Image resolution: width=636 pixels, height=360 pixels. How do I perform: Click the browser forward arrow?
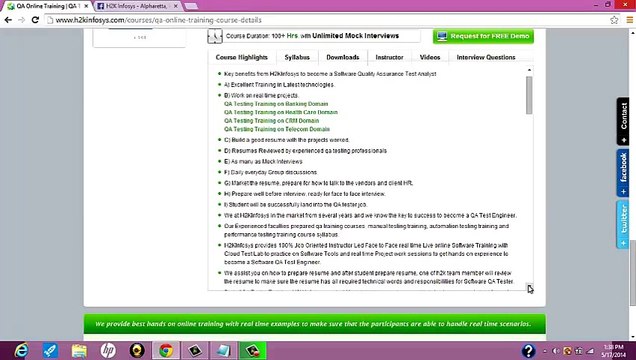pos(21,20)
